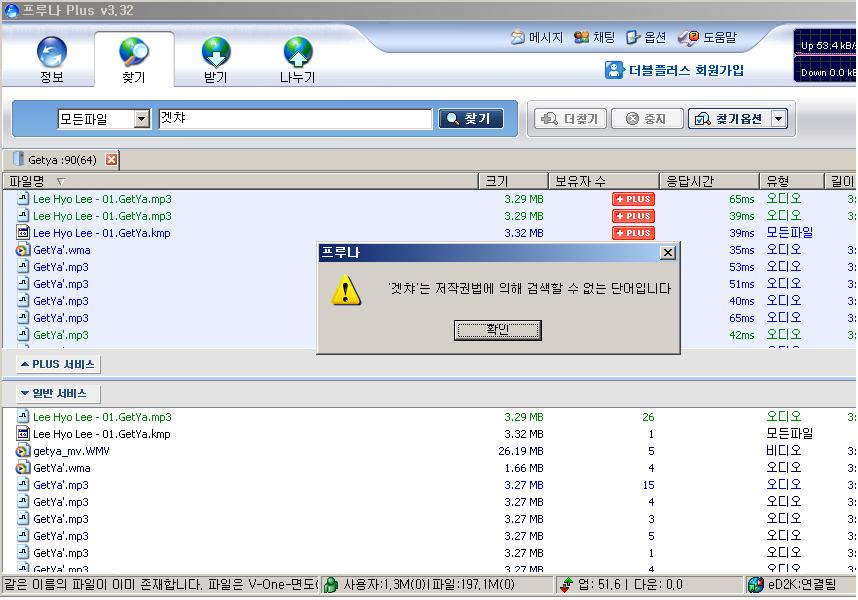Sort results by the 크기 column header
This screenshot has width=858, height=600.
coord(513,181)
